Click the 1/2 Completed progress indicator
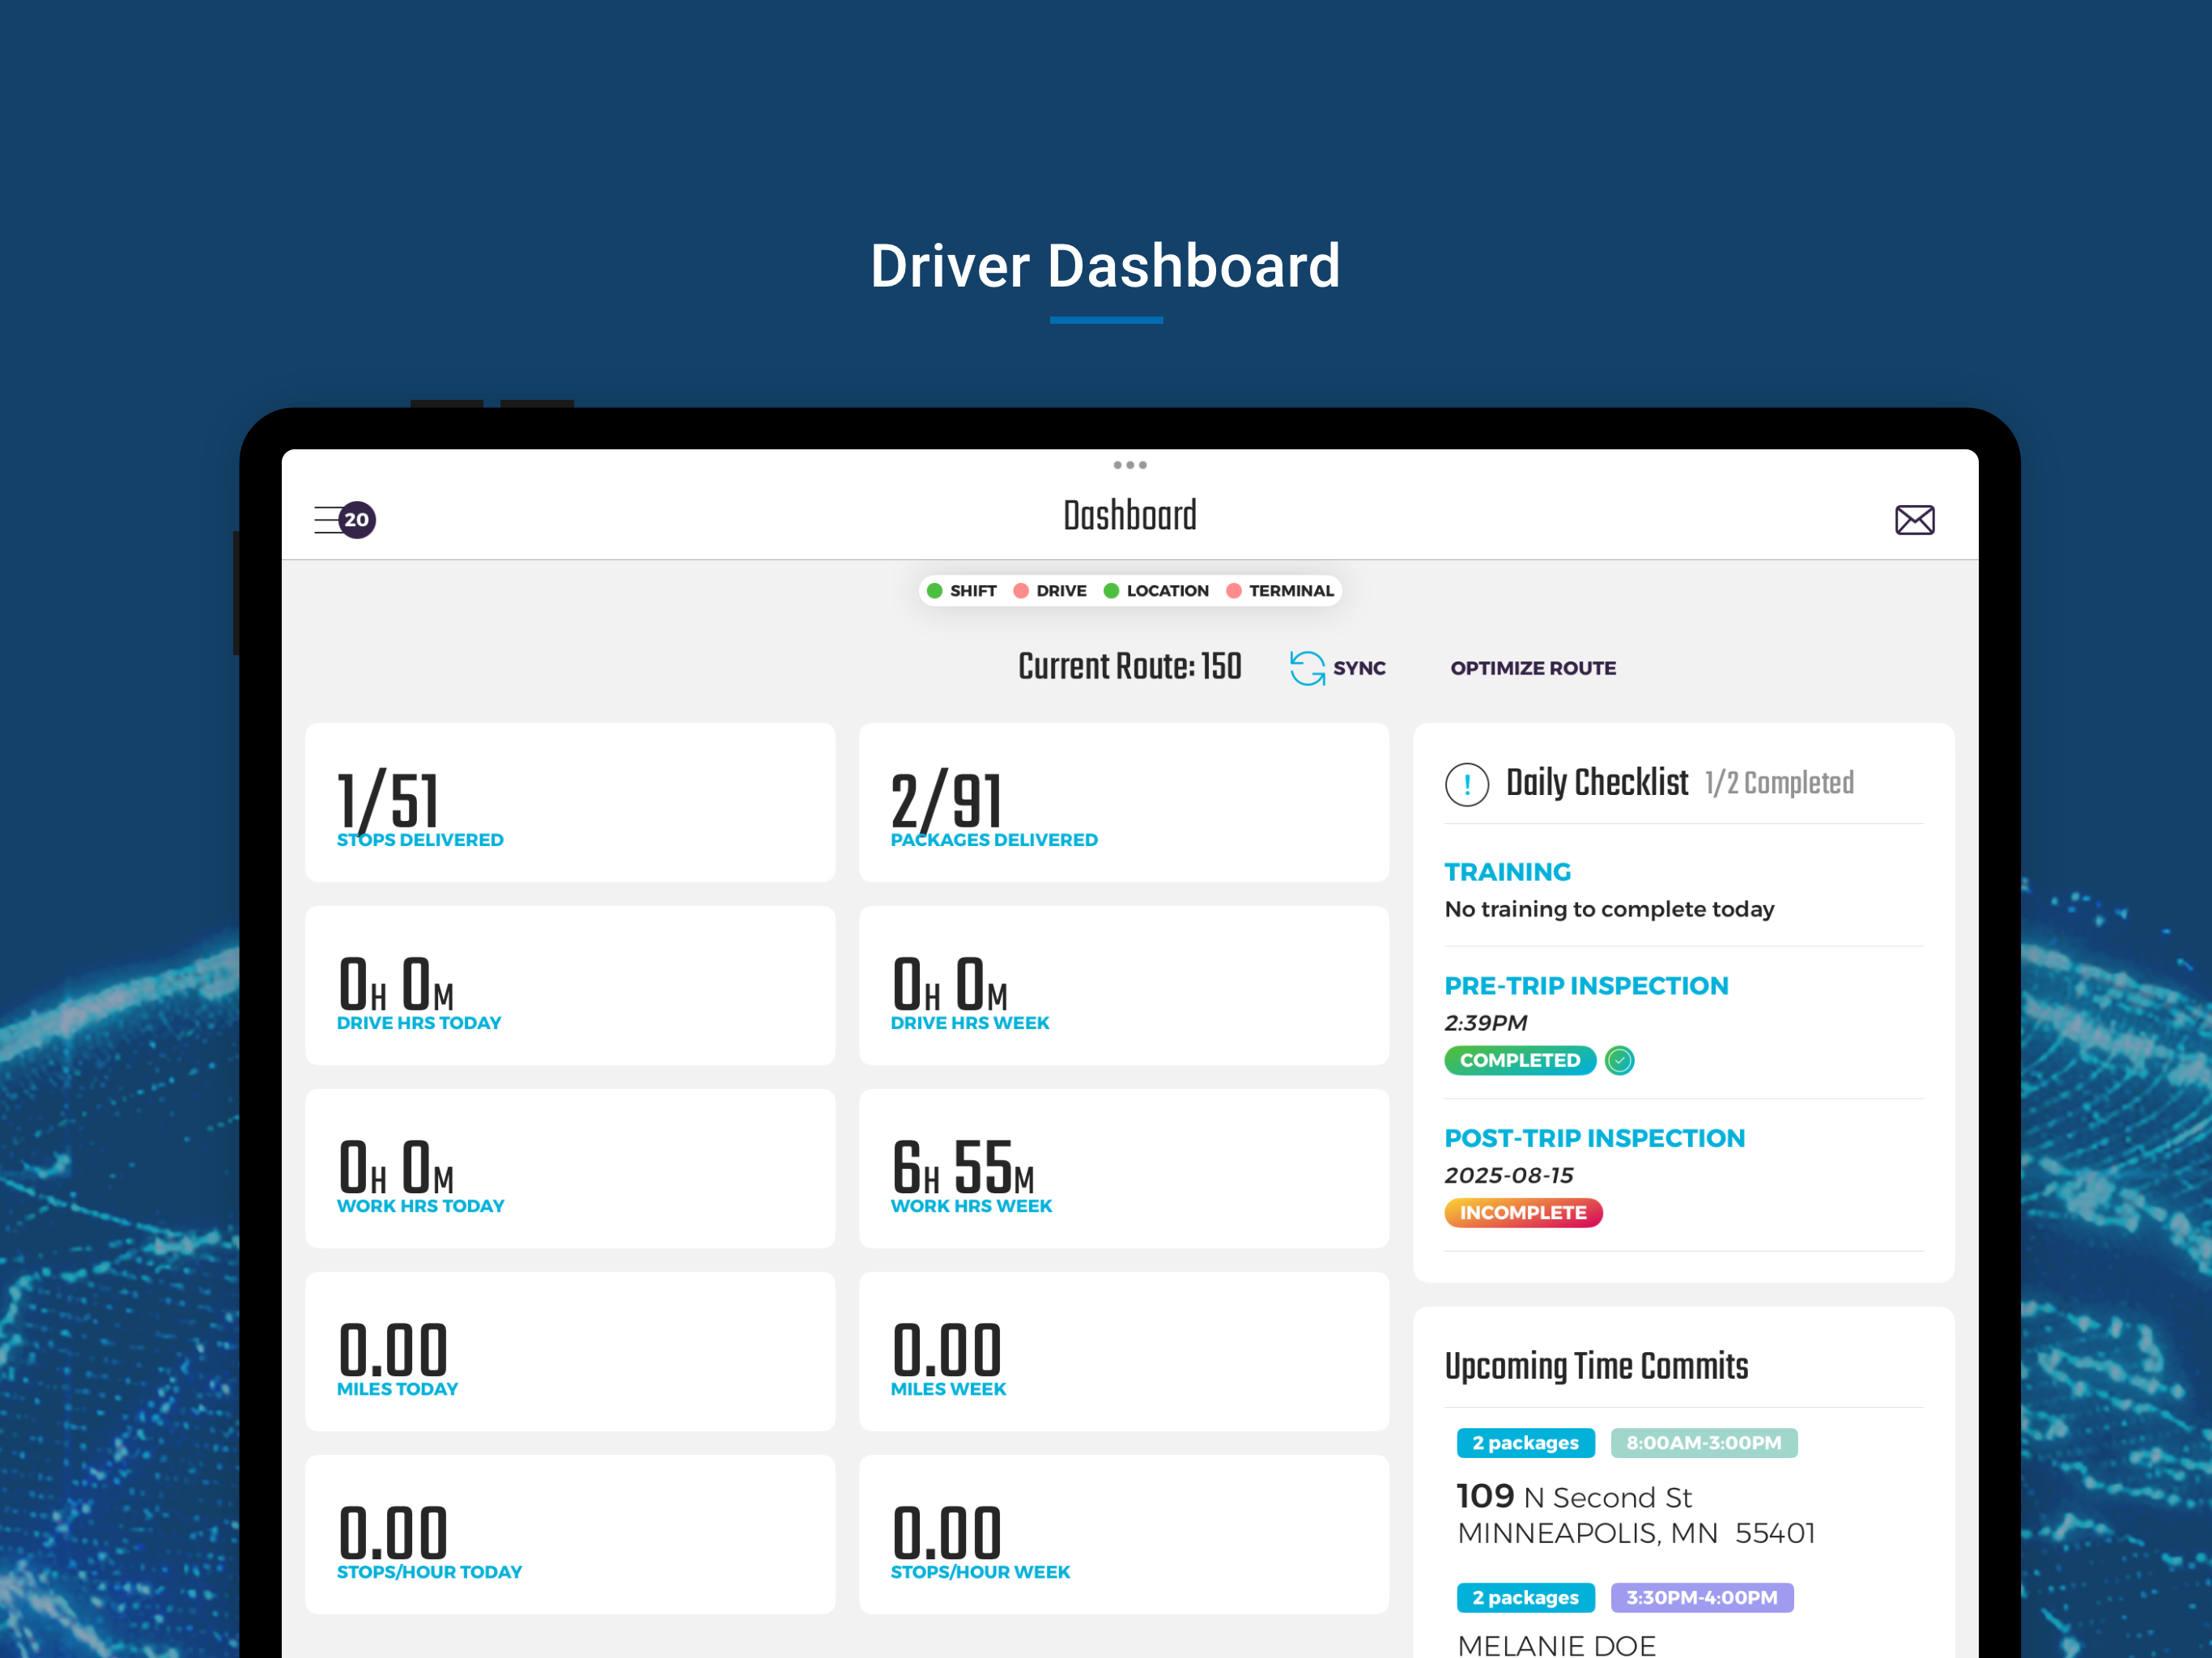This screenshot has width=2212, height=1658. coord(1778,783)
